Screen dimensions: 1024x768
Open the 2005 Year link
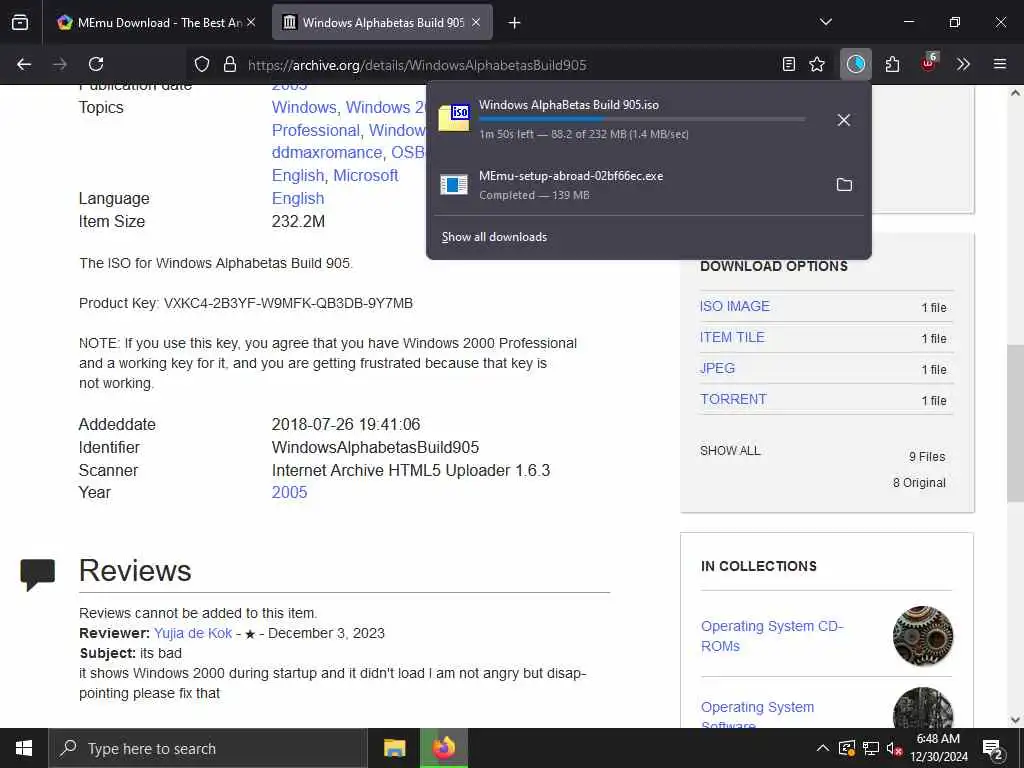(289, 492)
